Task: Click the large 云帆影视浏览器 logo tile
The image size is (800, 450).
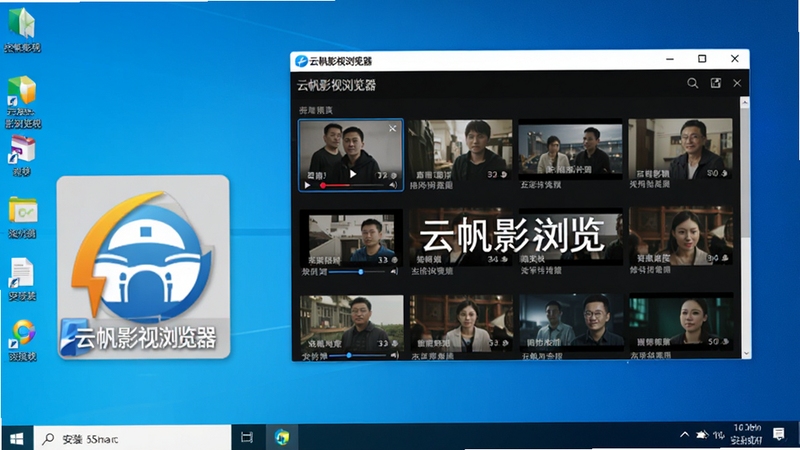Action: [143, 267]
